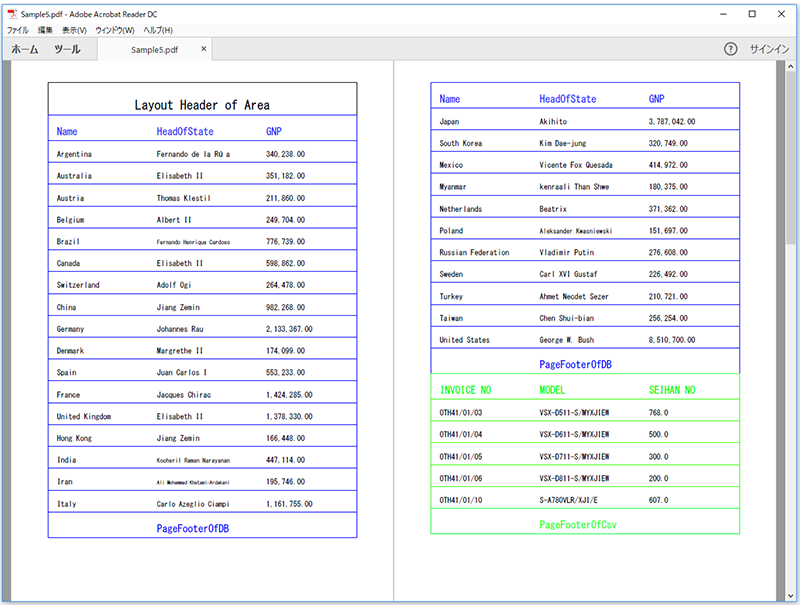Screen dimensions: 800x614
Task: Close the Sample5.pdf tab
Action: coord(204,49)
